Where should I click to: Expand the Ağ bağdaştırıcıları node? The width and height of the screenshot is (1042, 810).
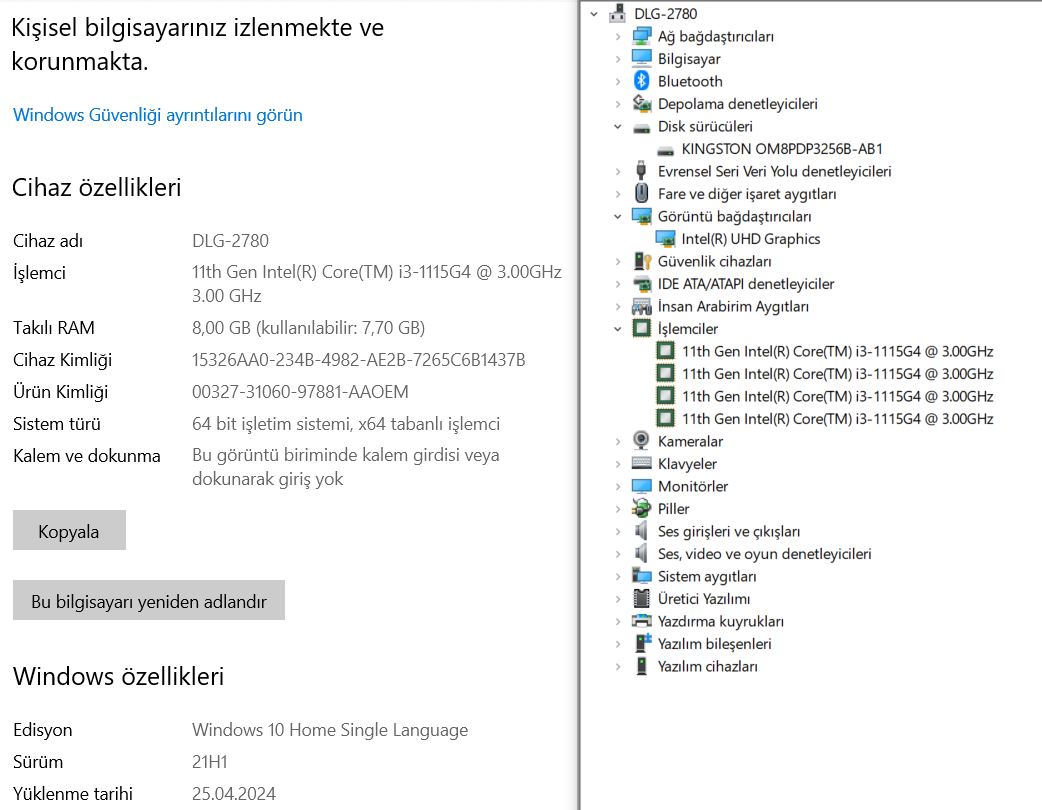pos(617,37)
